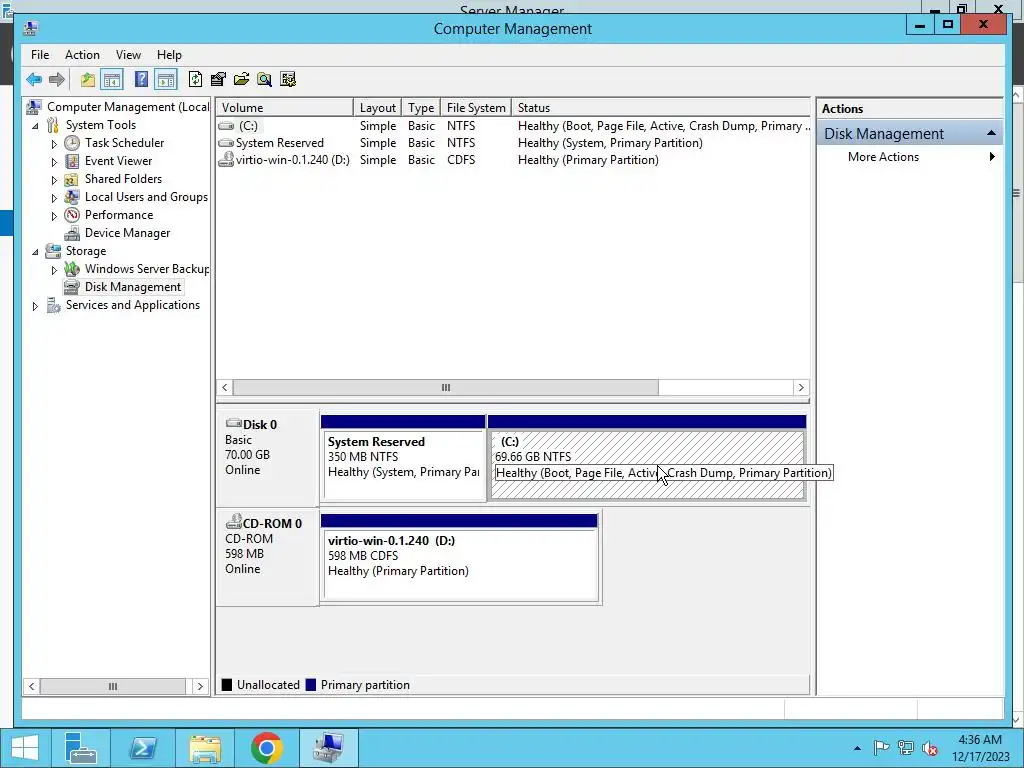The height and width of the screenshot is (768, 1024).
Task: Open the Help menu
Action: click(169, 55)
